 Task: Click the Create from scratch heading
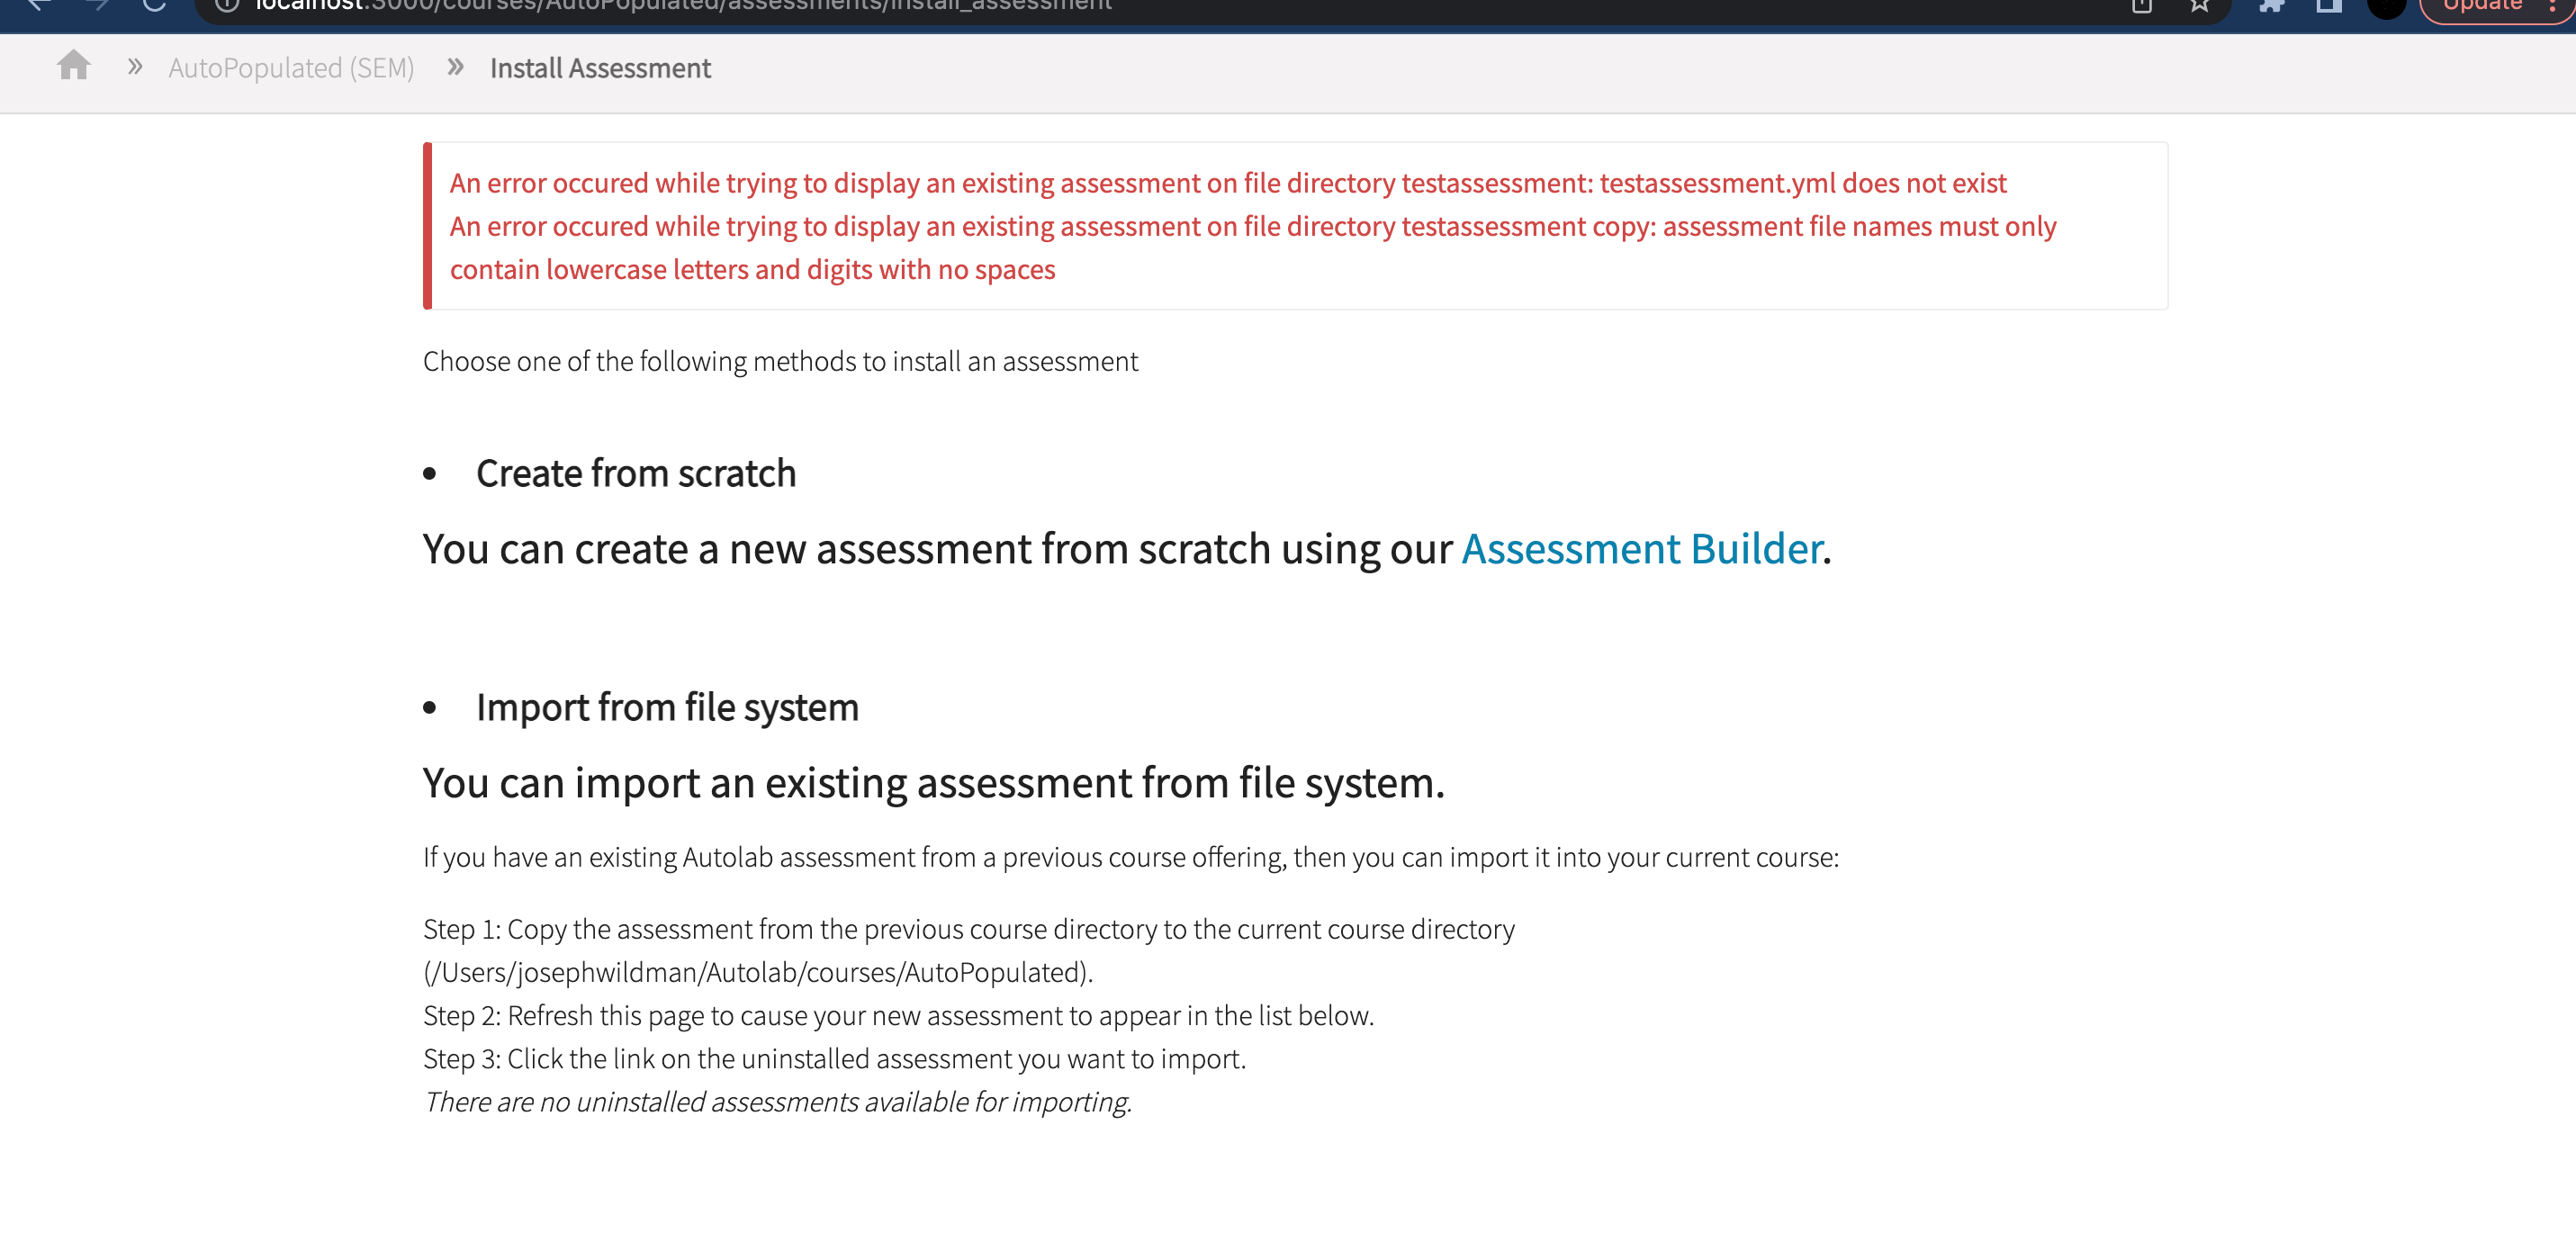(x=635, y=474)
